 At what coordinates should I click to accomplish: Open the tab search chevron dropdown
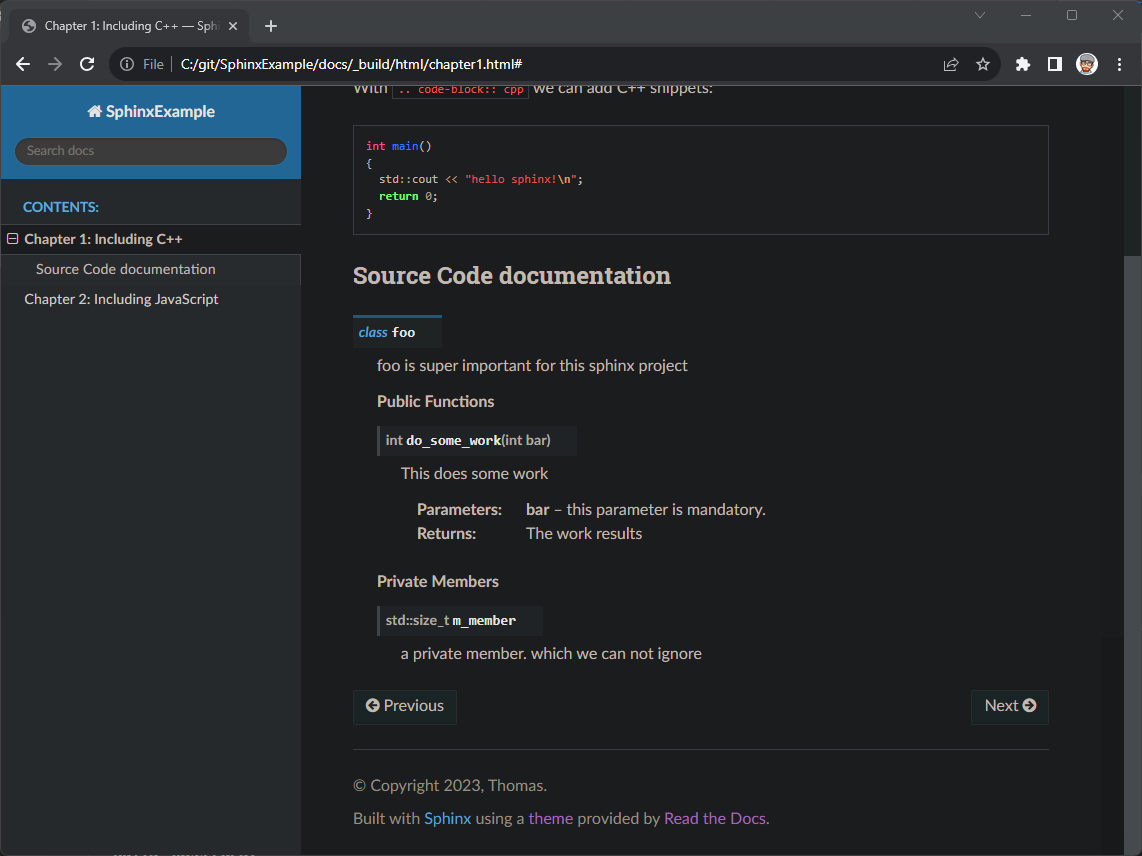point(979,15)
